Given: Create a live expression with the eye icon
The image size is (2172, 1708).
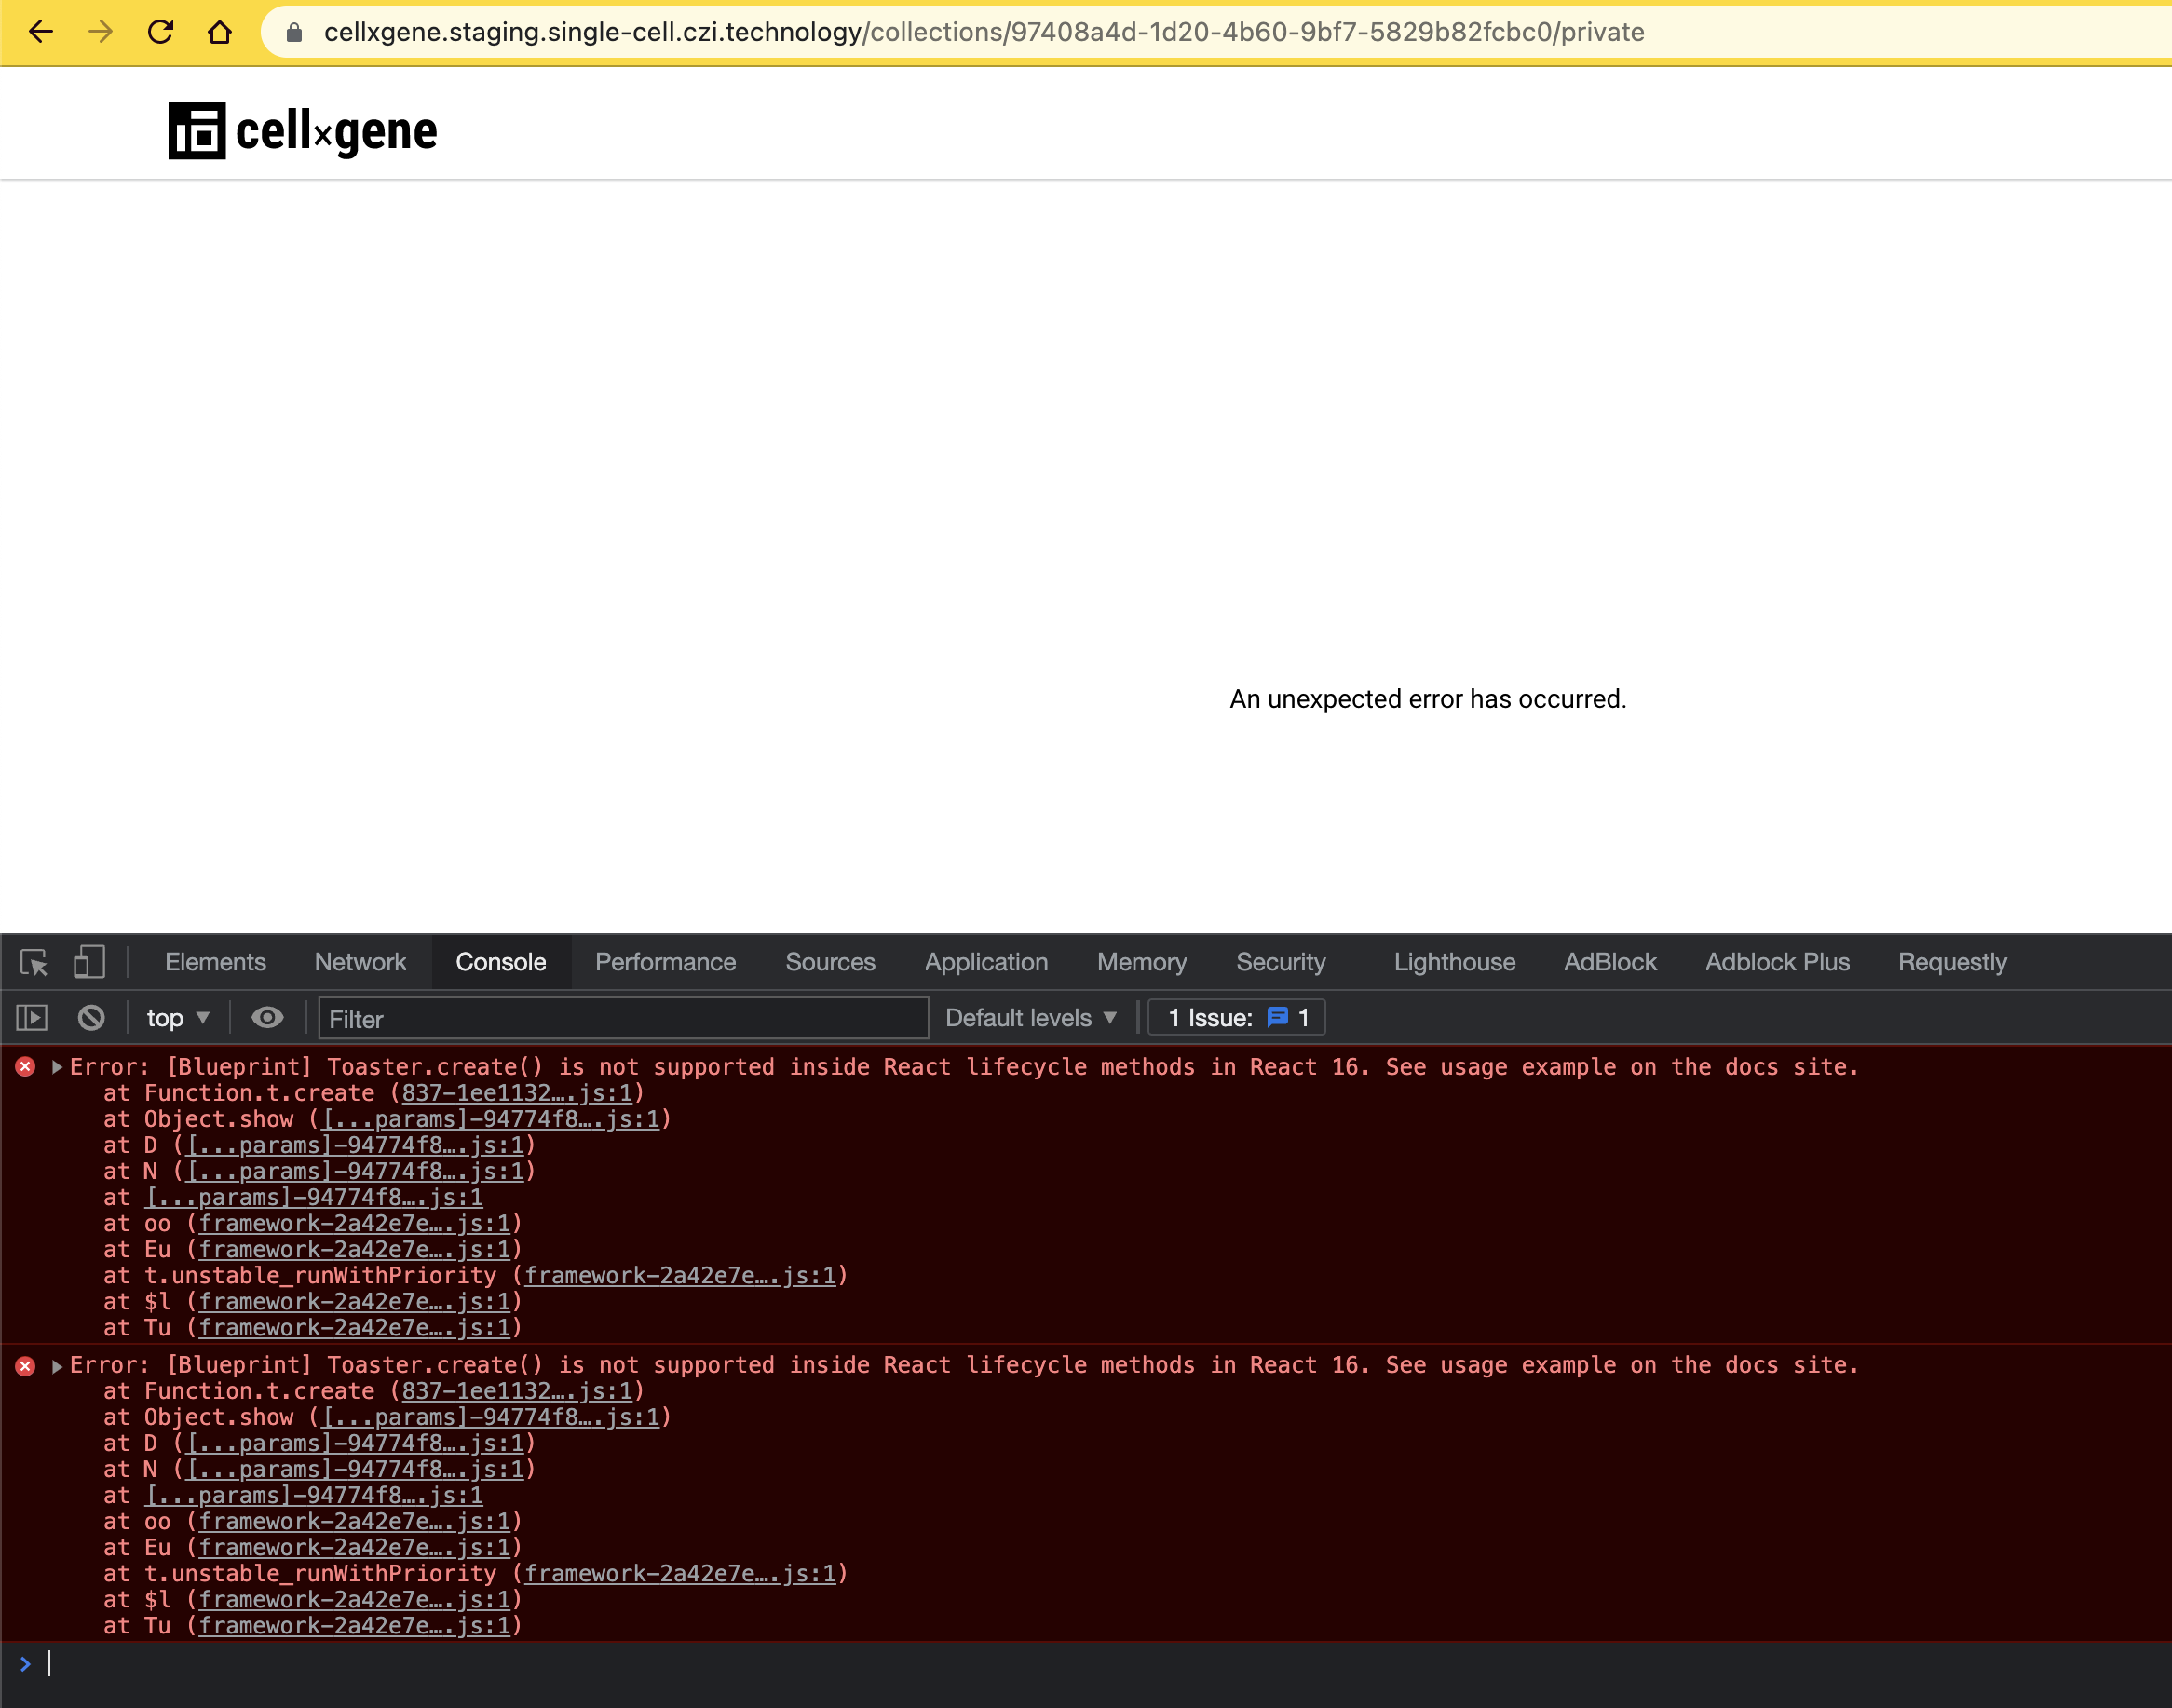Looking at the screenshot, I should point(267,1018).
